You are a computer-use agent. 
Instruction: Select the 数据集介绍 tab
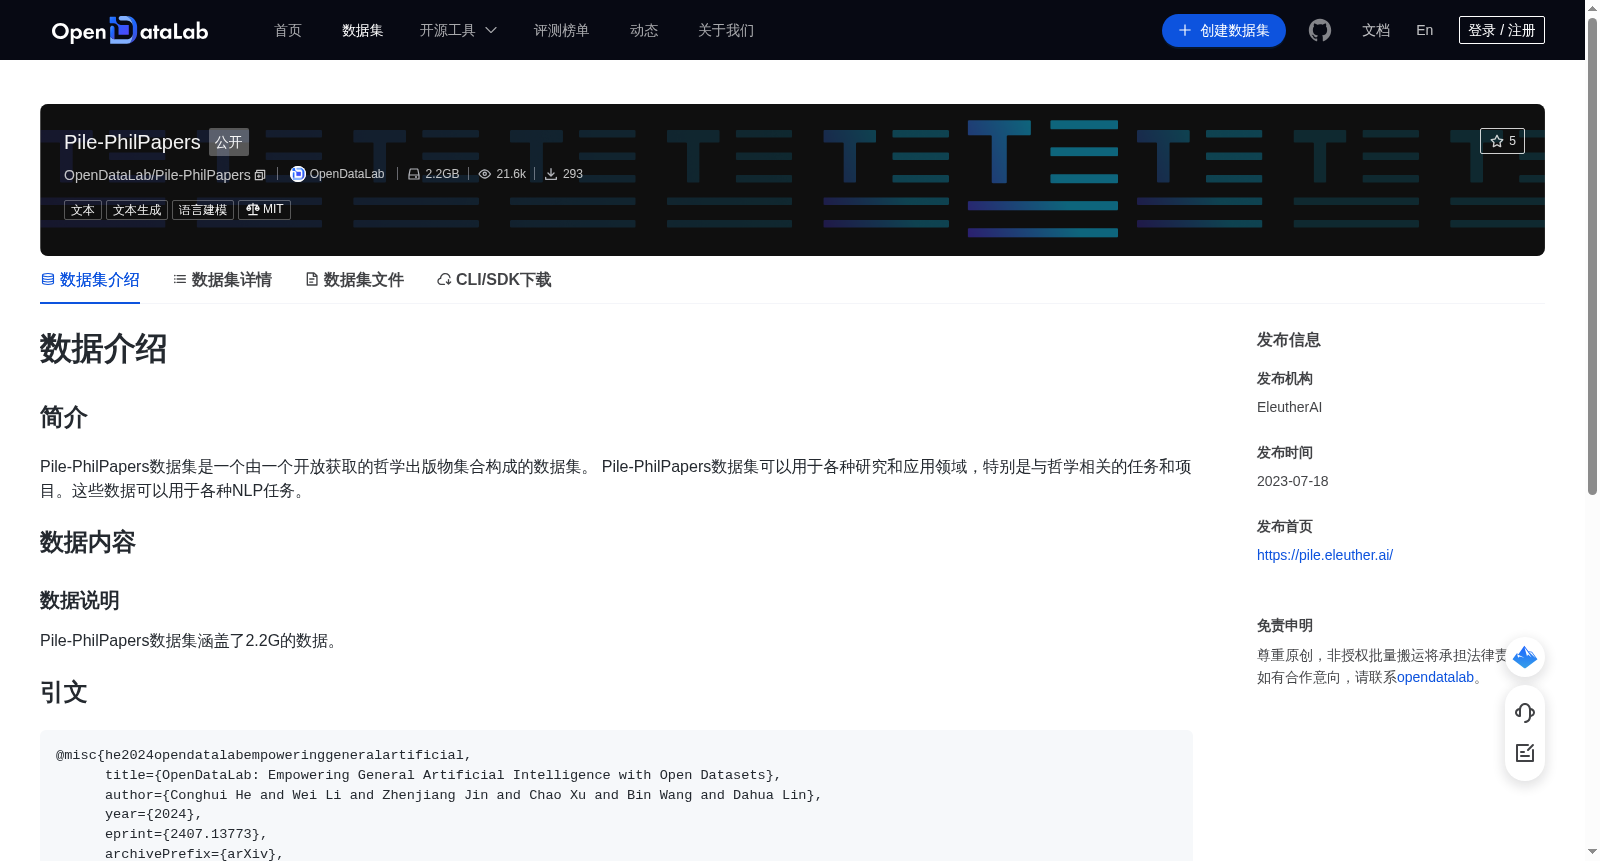click(90, 280)
